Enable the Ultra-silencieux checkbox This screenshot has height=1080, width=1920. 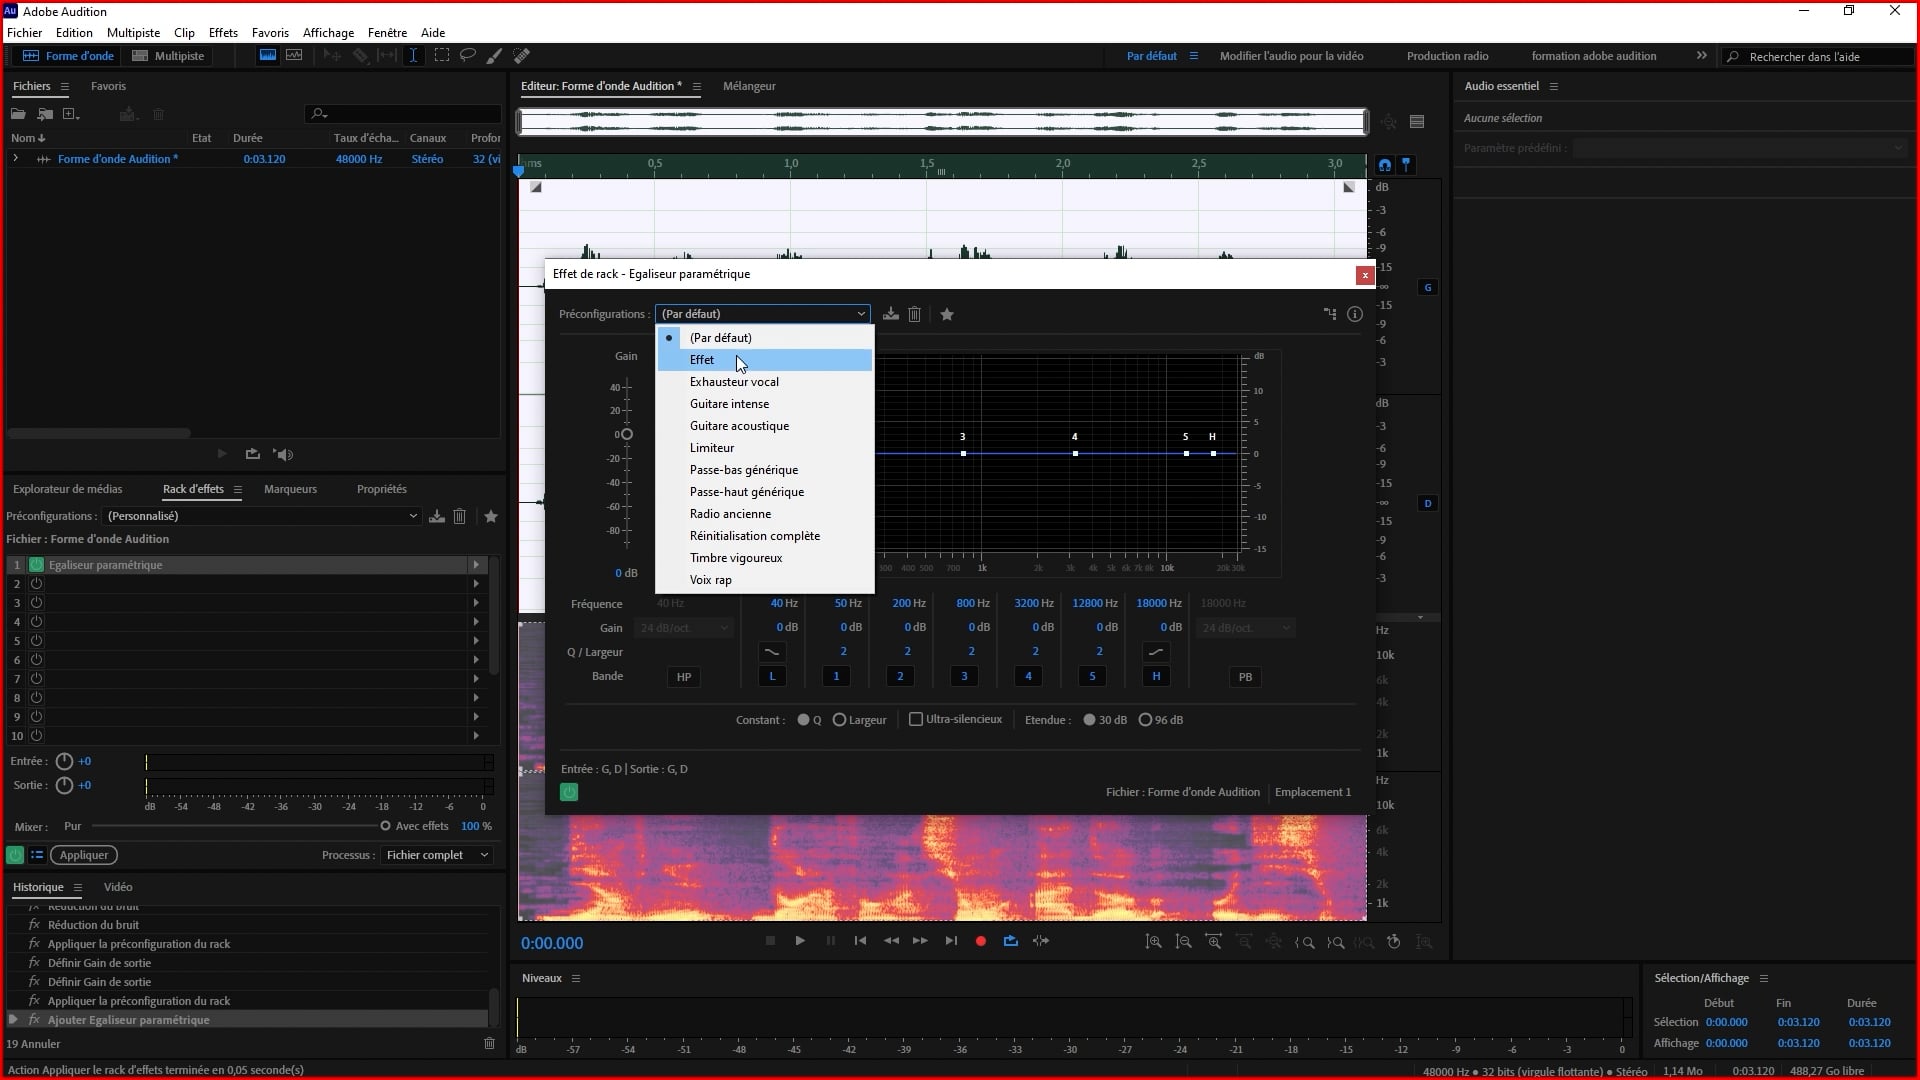pyautogui.click(x=916, y=719)
